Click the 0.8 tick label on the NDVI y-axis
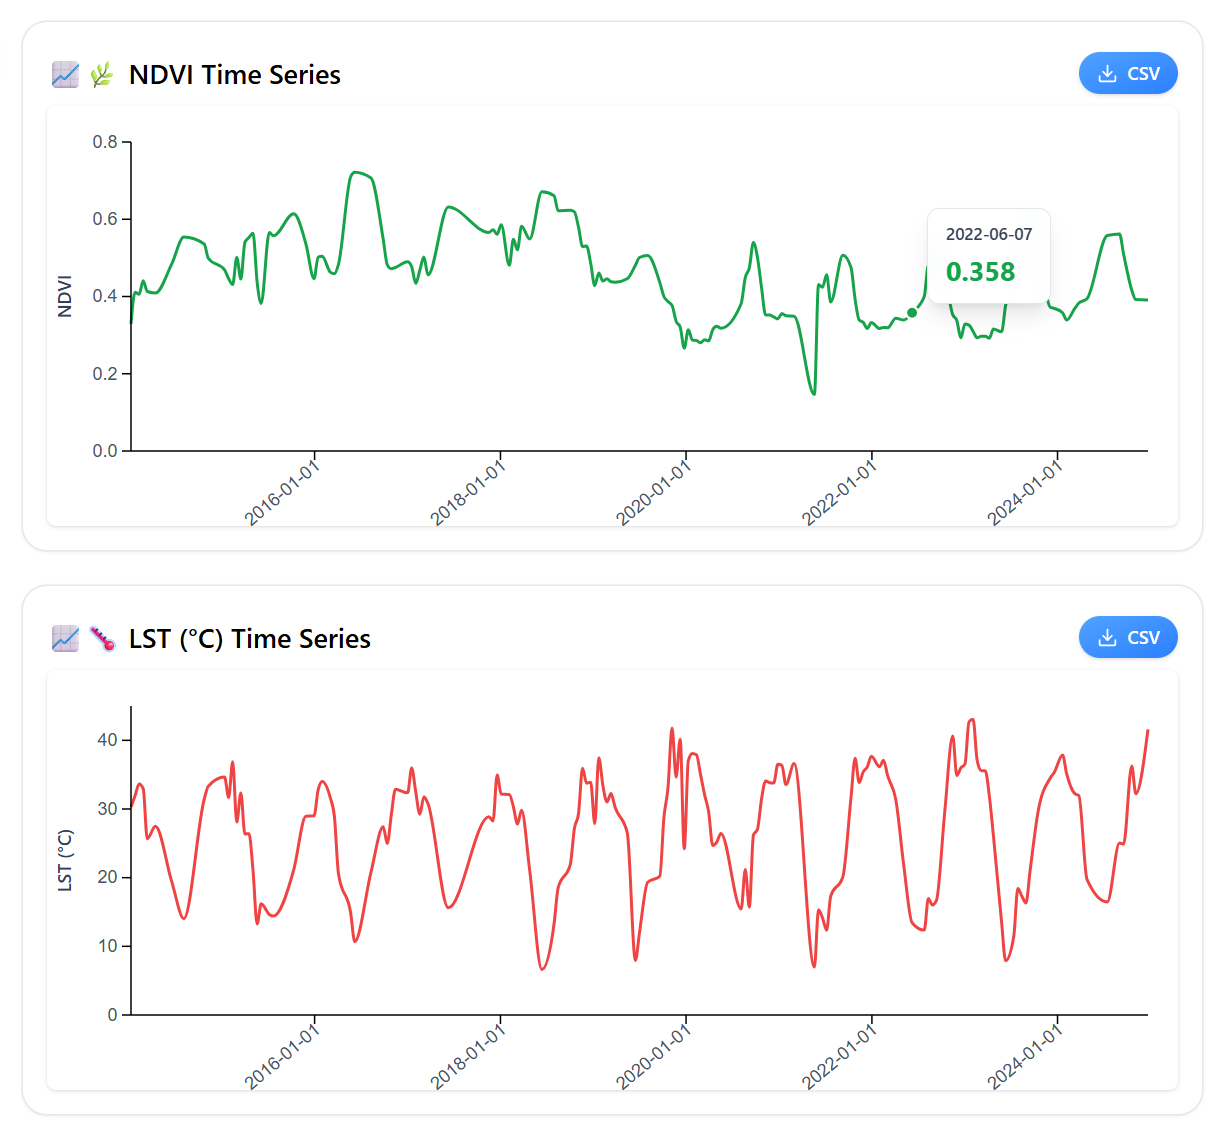 [x=105, y=142]
